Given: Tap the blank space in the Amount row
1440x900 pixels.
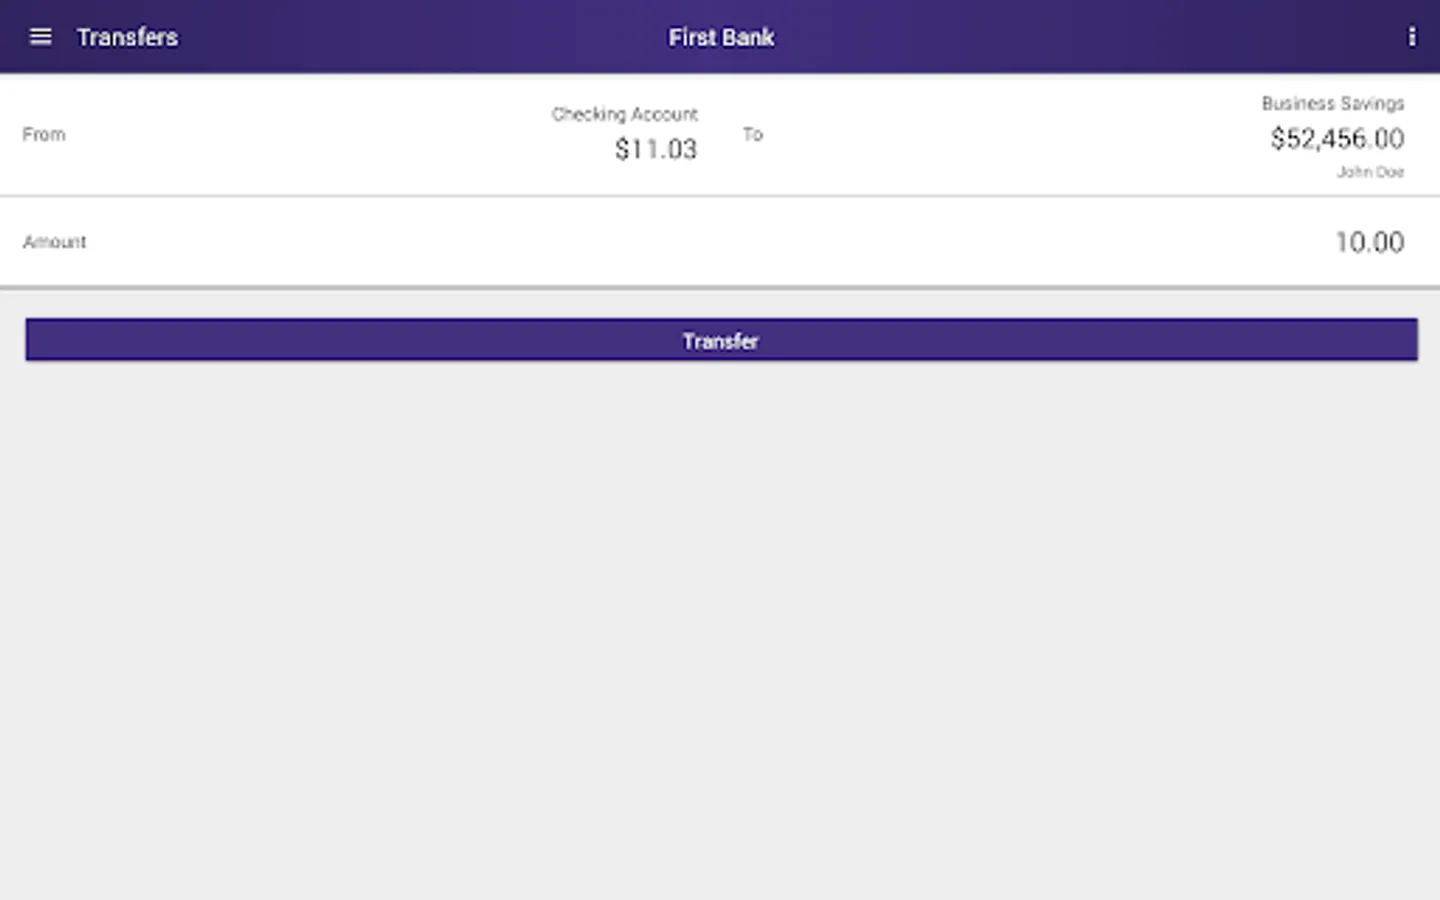Looking at the screenshot, I should pyautogui.click(x=700, y=242).
